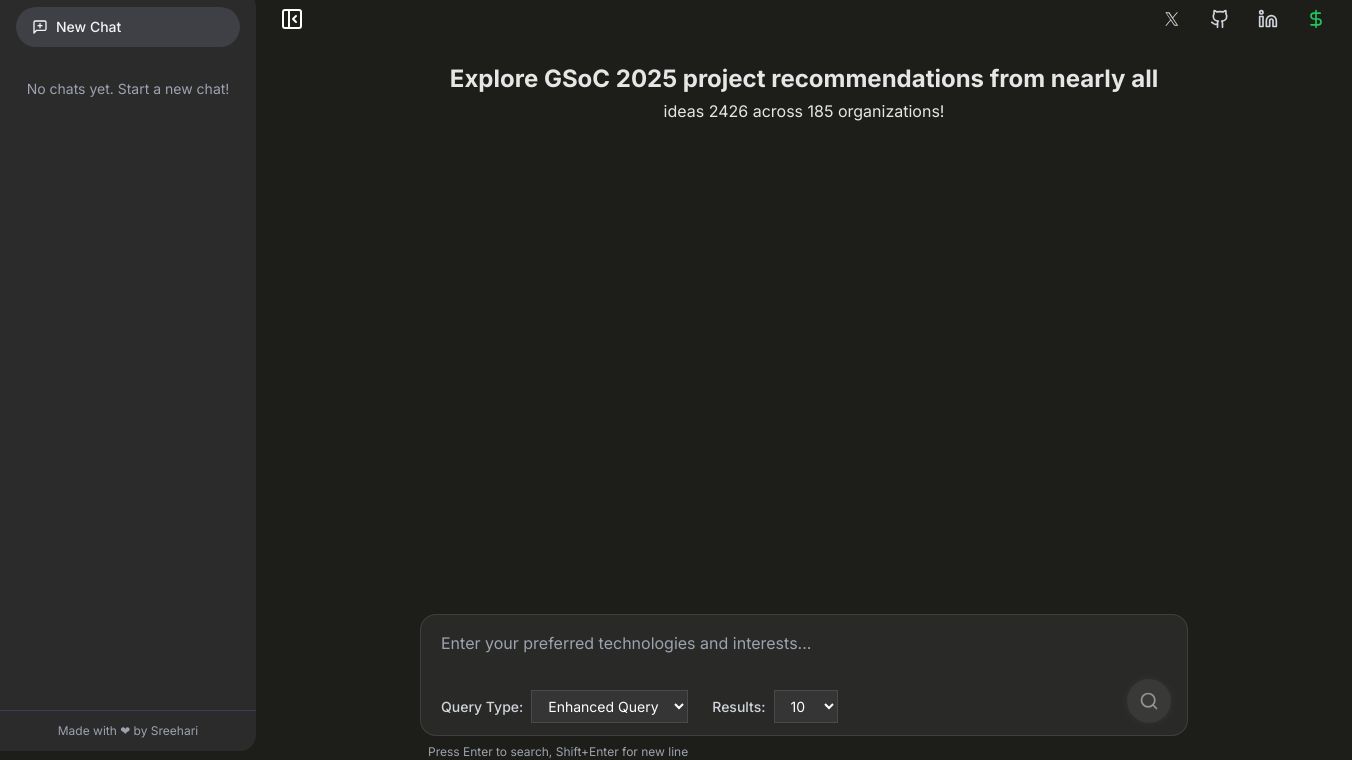Start a New Chat from the sidebar
This screenshot has height=760, width=1352.
[127, 27]
